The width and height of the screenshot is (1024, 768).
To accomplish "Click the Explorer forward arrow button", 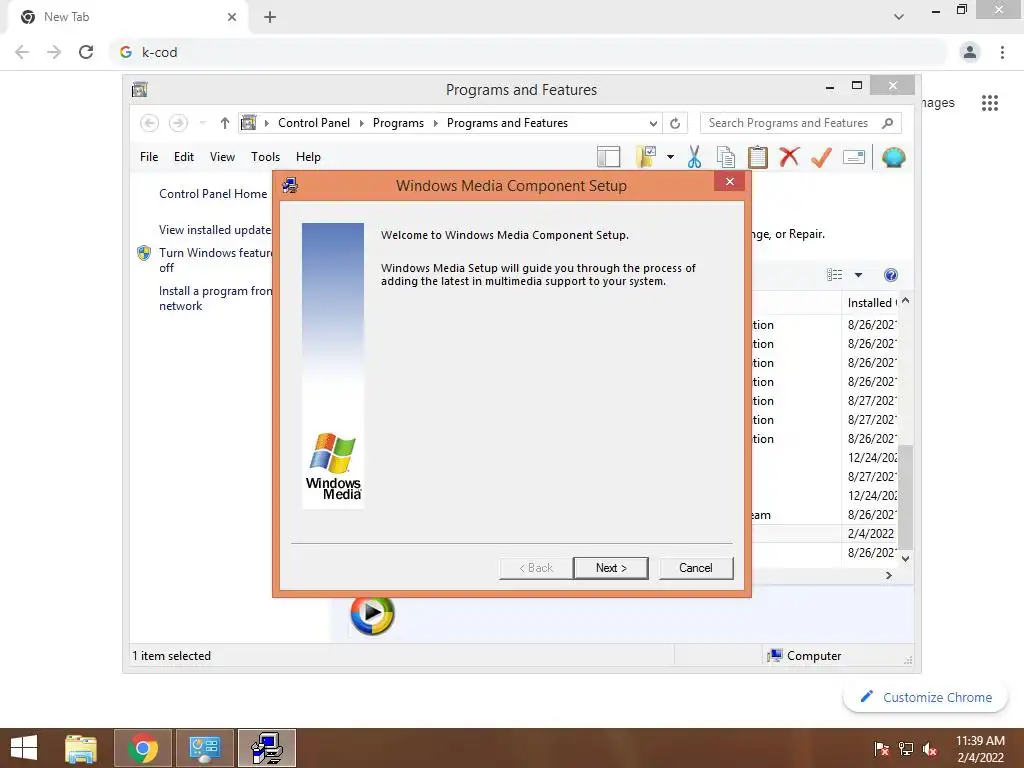I will (178, 123).
